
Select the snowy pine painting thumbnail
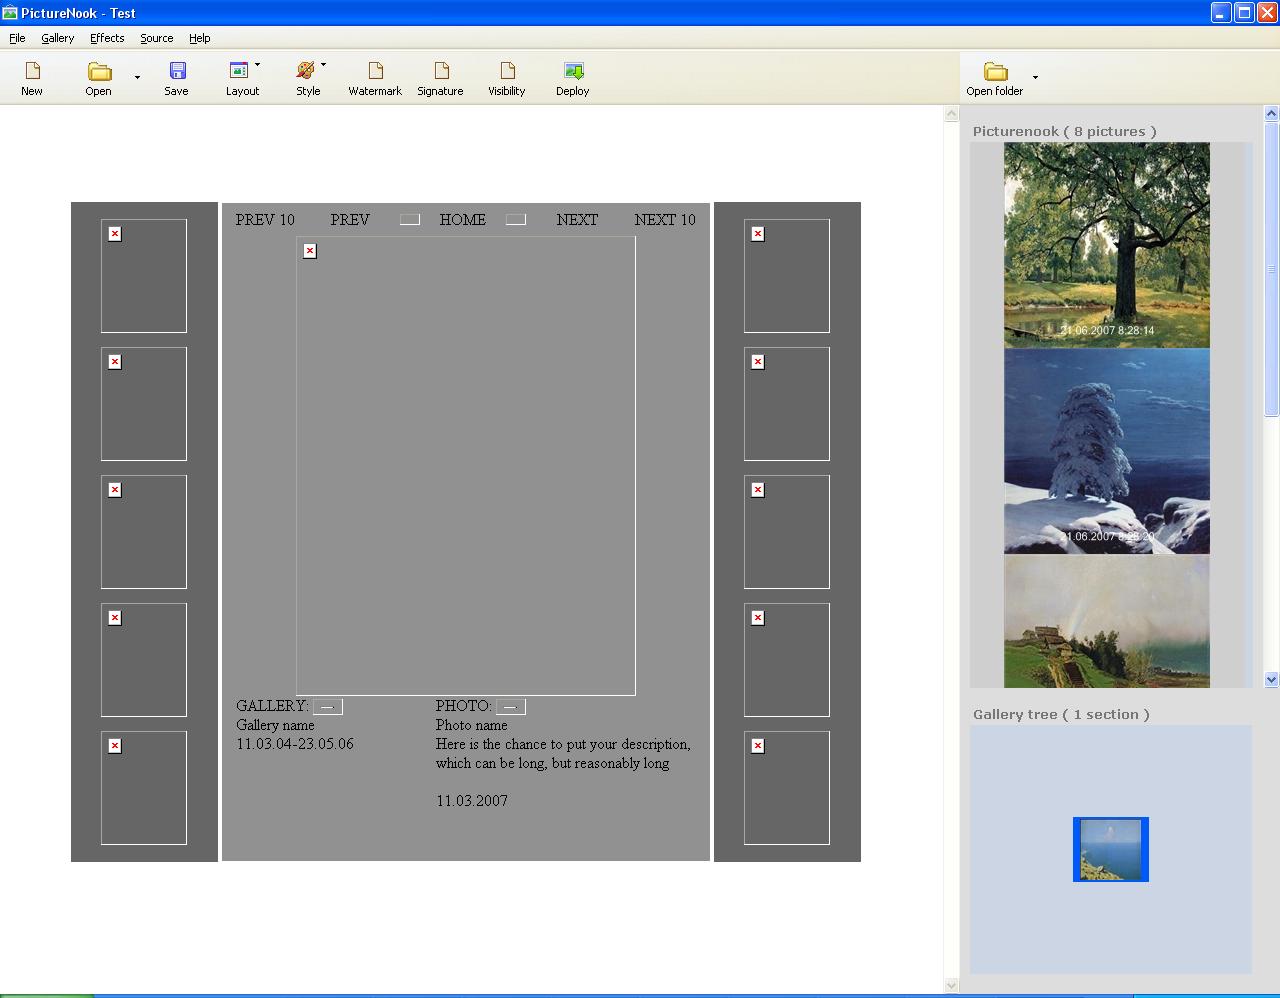click(1107, 451)
